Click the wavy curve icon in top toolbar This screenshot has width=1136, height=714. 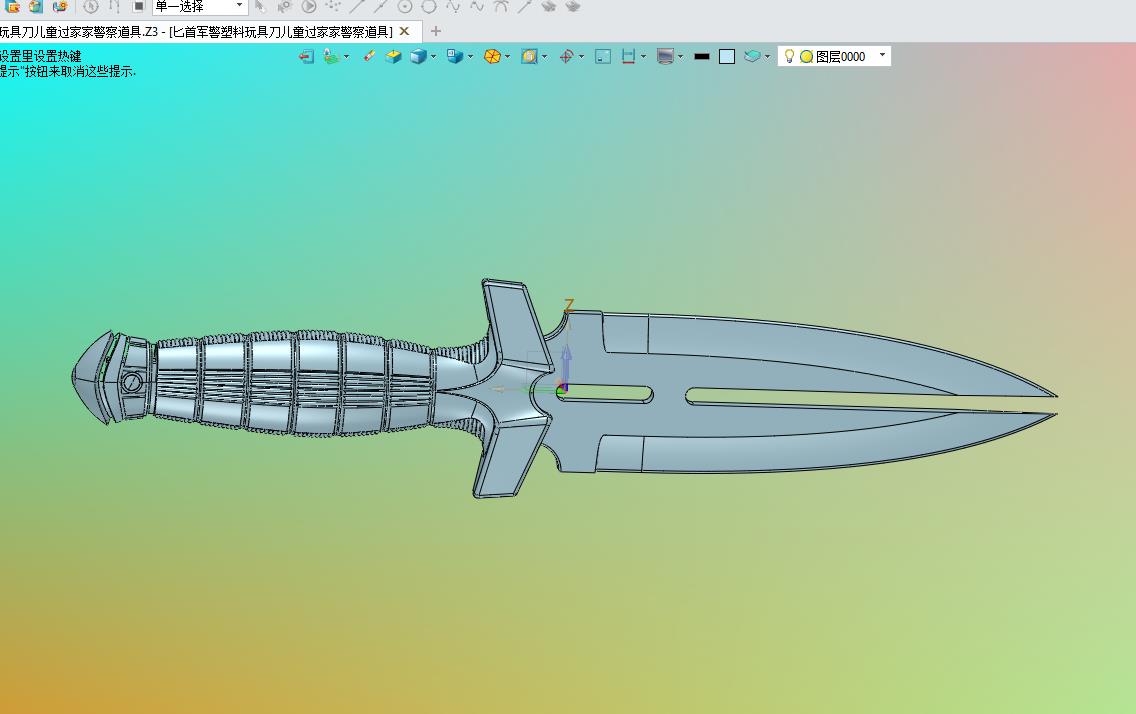[x=454, y=7]
